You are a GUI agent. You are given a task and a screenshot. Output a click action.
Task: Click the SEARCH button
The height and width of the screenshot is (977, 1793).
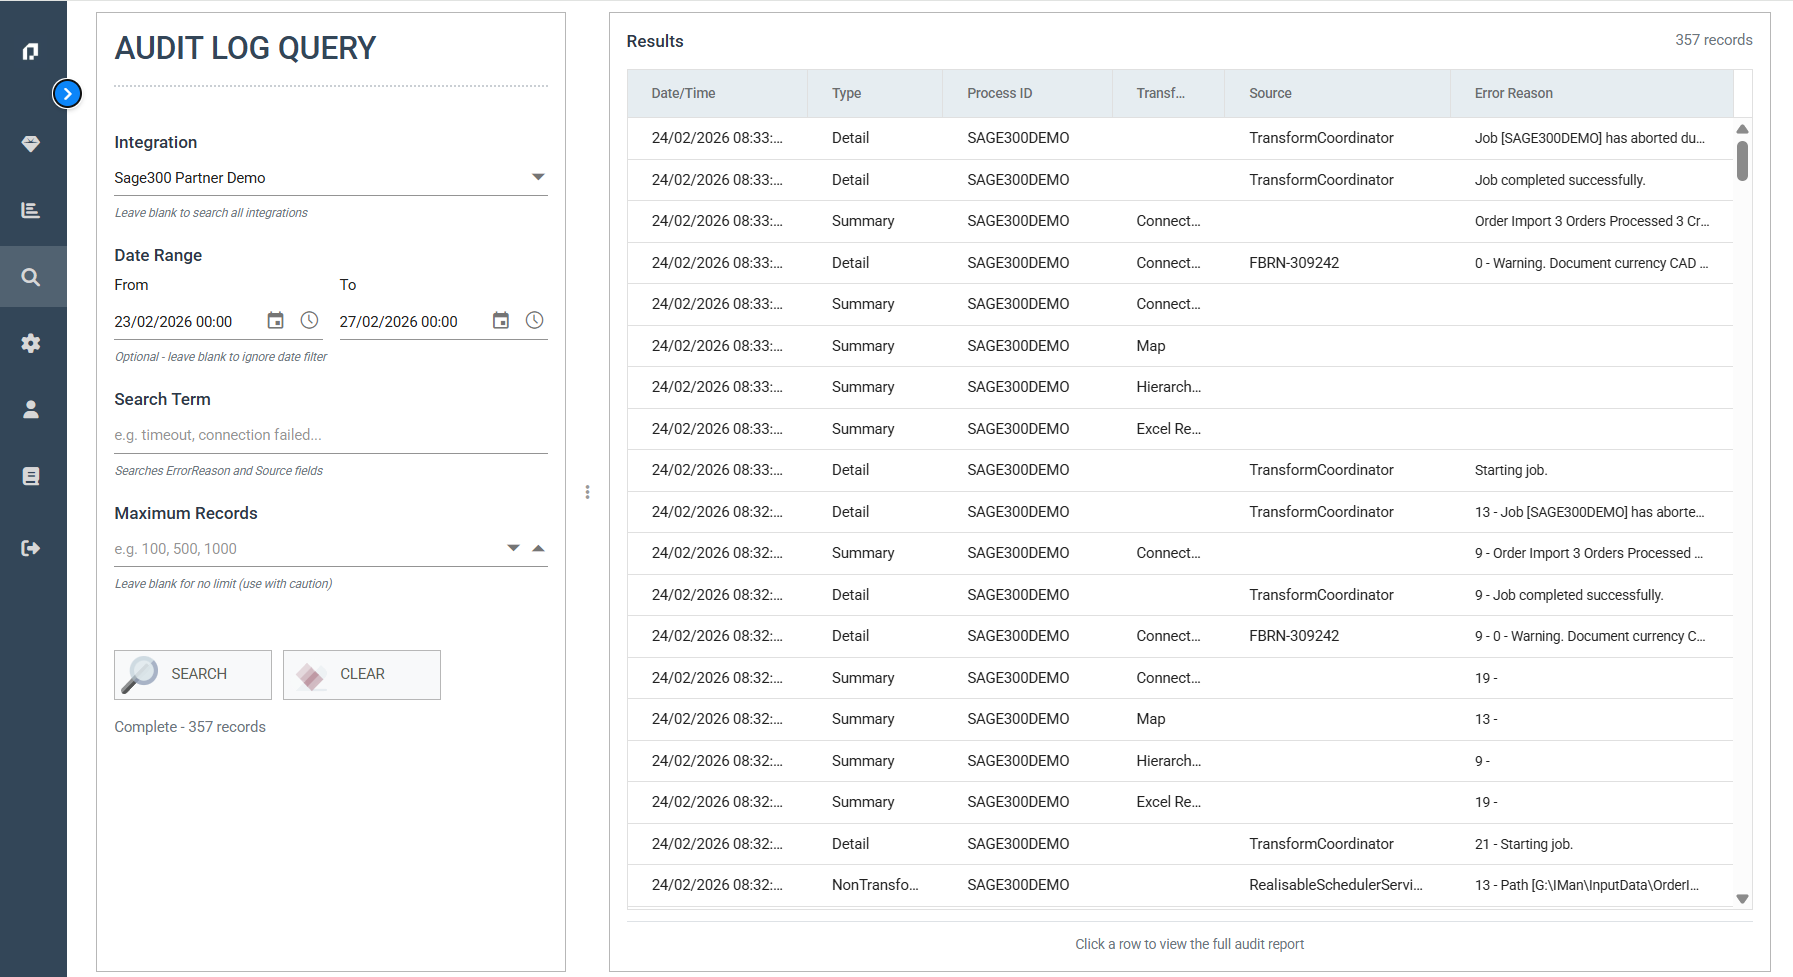coord(193,674)
